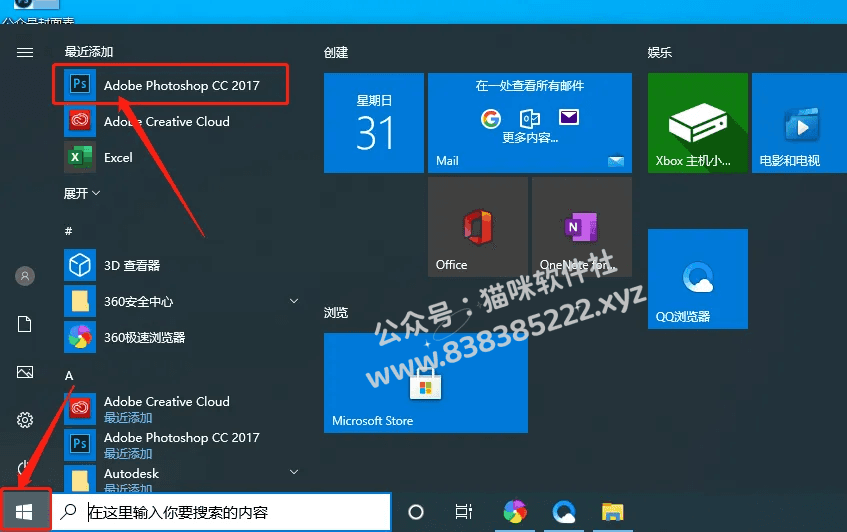Image resolution: width=847 pixels, height=532 pixels.
Task: Click the 创建 tile group header
Action: [336, 52]
